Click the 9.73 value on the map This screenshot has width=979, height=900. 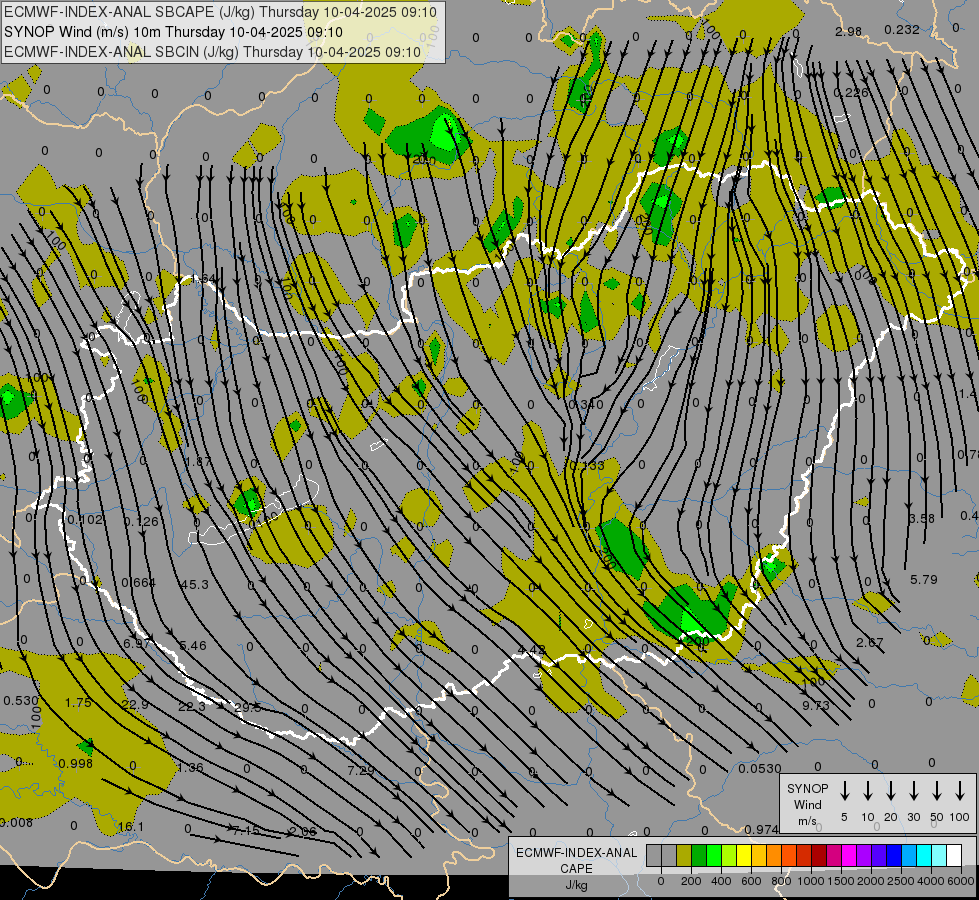[x=816, y=705]
